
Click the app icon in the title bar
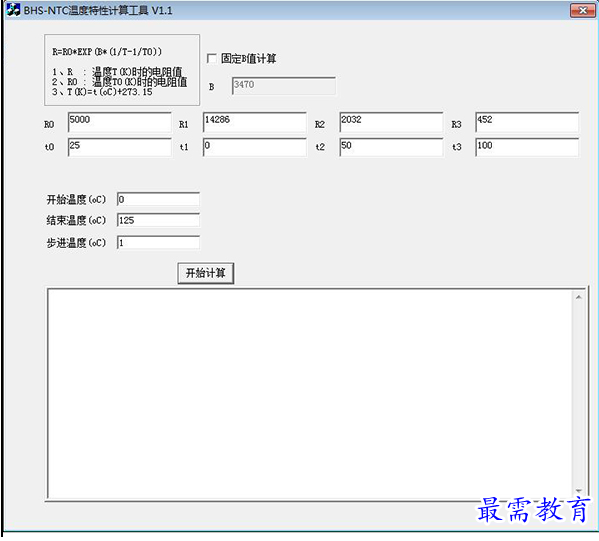pos(13,10)
